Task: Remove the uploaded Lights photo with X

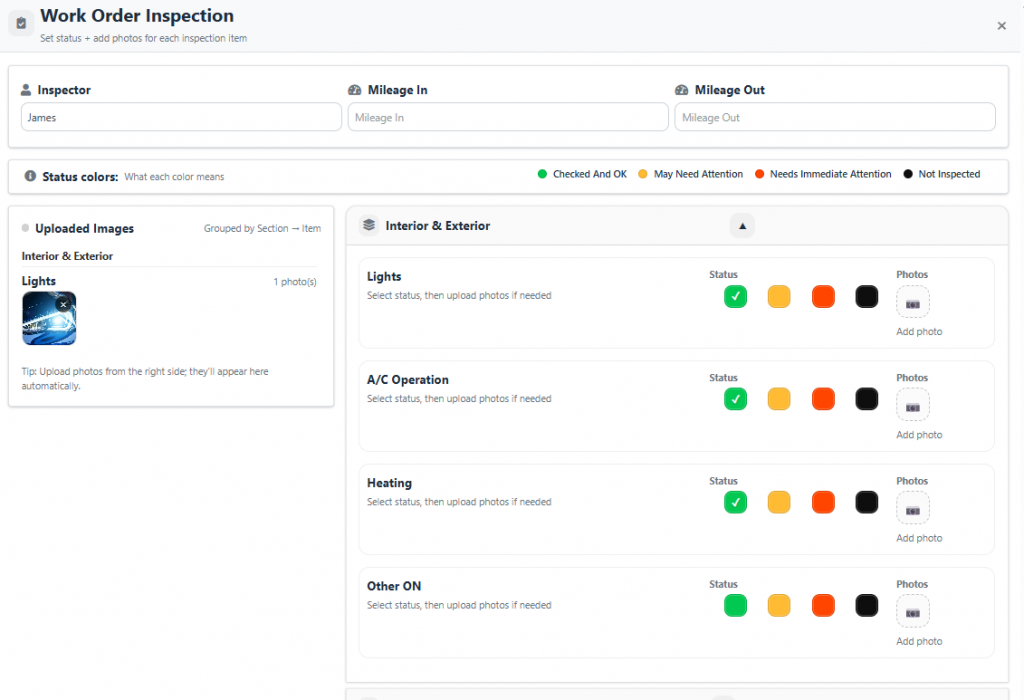Action: tap(63, 304)
